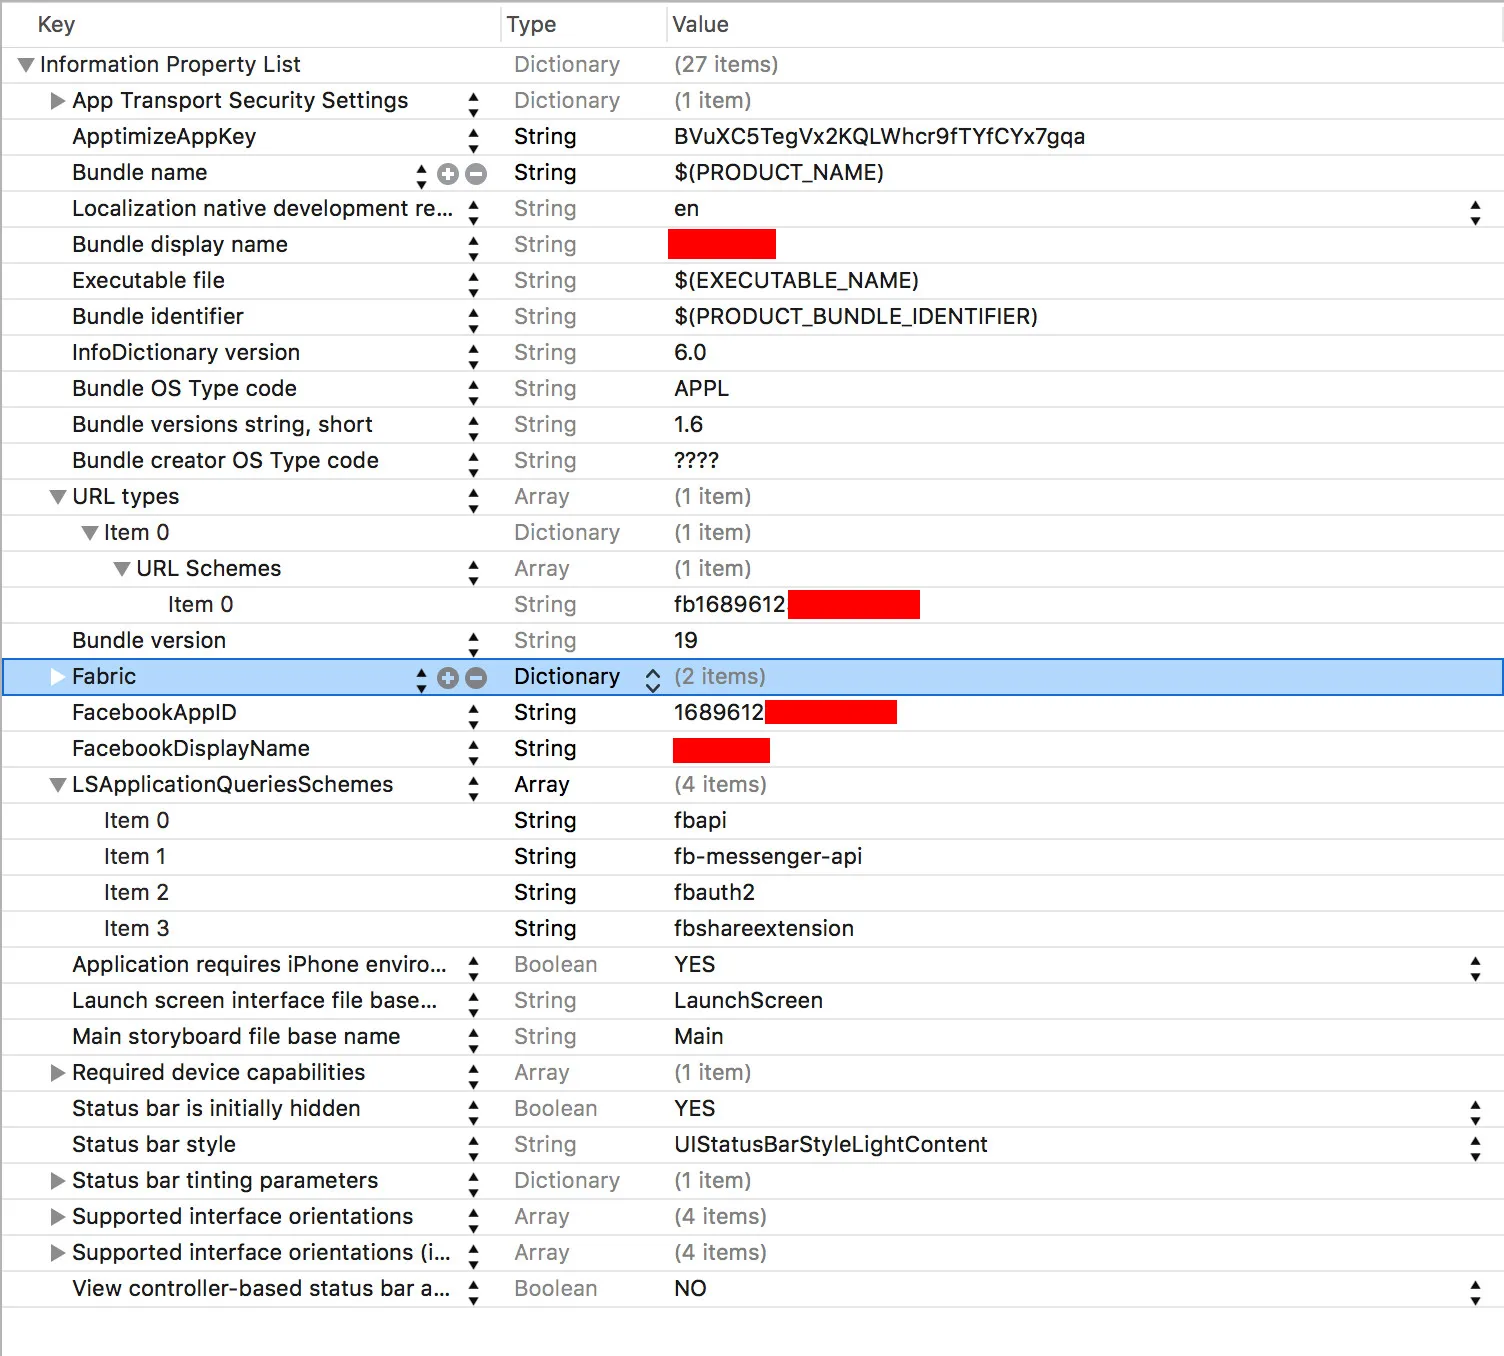Add a new row using Fabric's plus button

coord(448,678)
